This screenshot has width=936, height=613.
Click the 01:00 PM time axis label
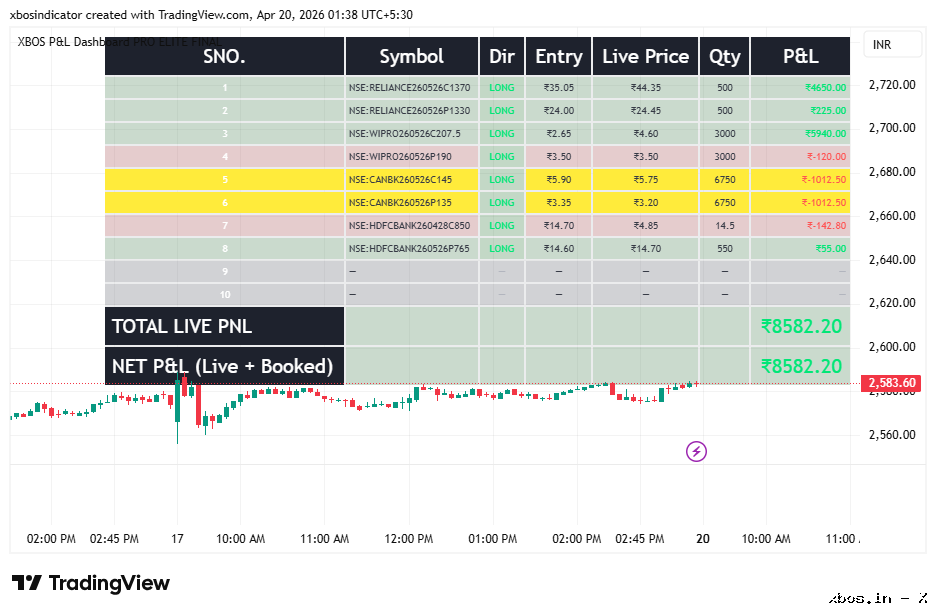(492, 539)
